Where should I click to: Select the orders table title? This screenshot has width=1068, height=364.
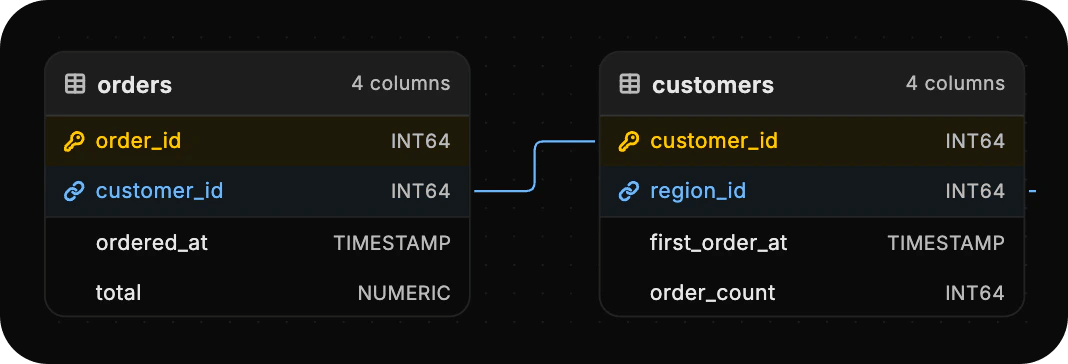point(134,85)
